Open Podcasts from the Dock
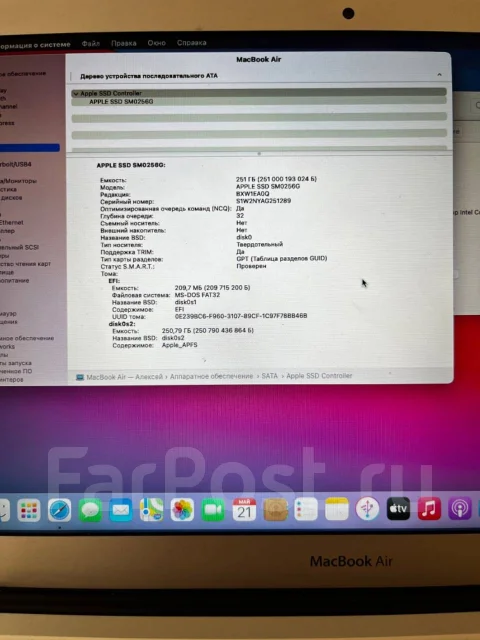 [x=460, y=509]
